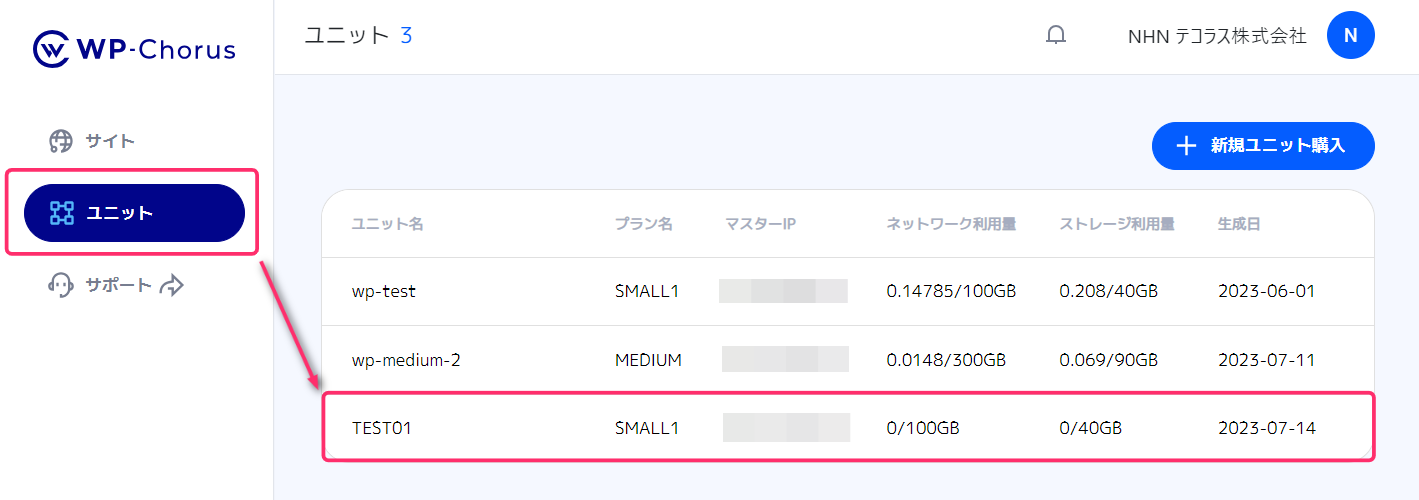Open the サイト menu item
The width and height of the screenshot is (1419, 500).
click(110, 141)
